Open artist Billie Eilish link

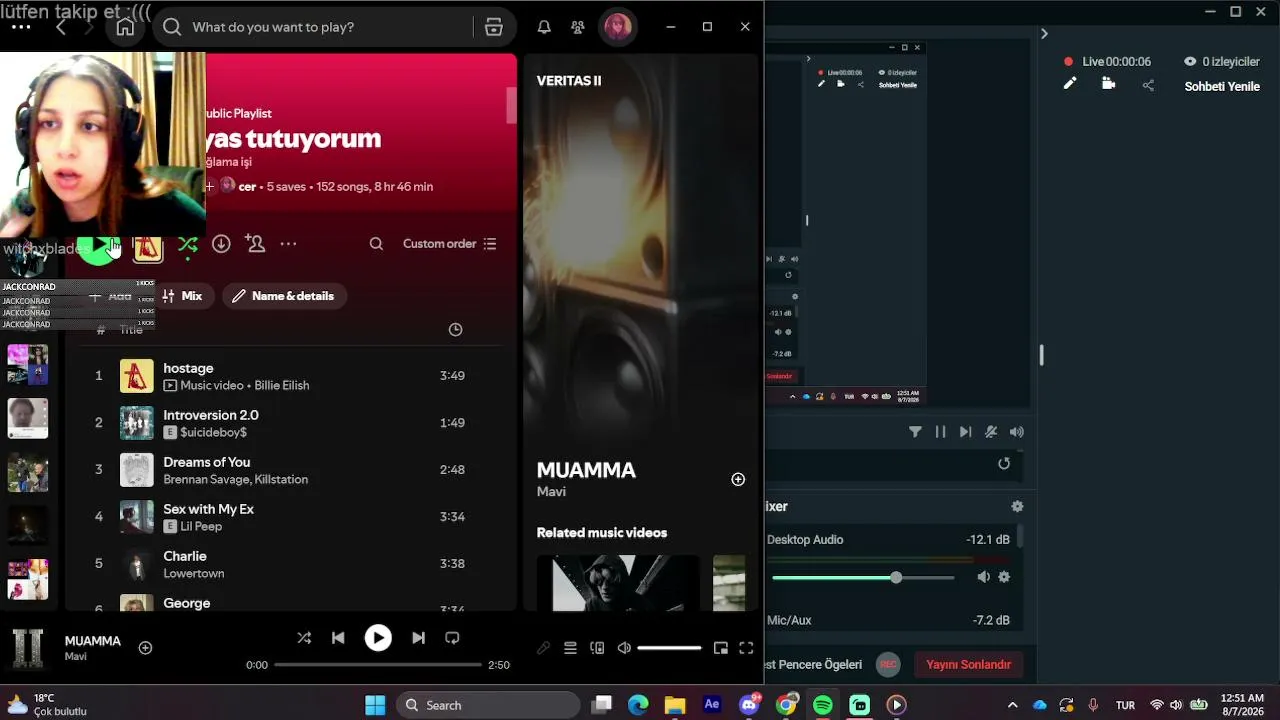coord(282,386)
